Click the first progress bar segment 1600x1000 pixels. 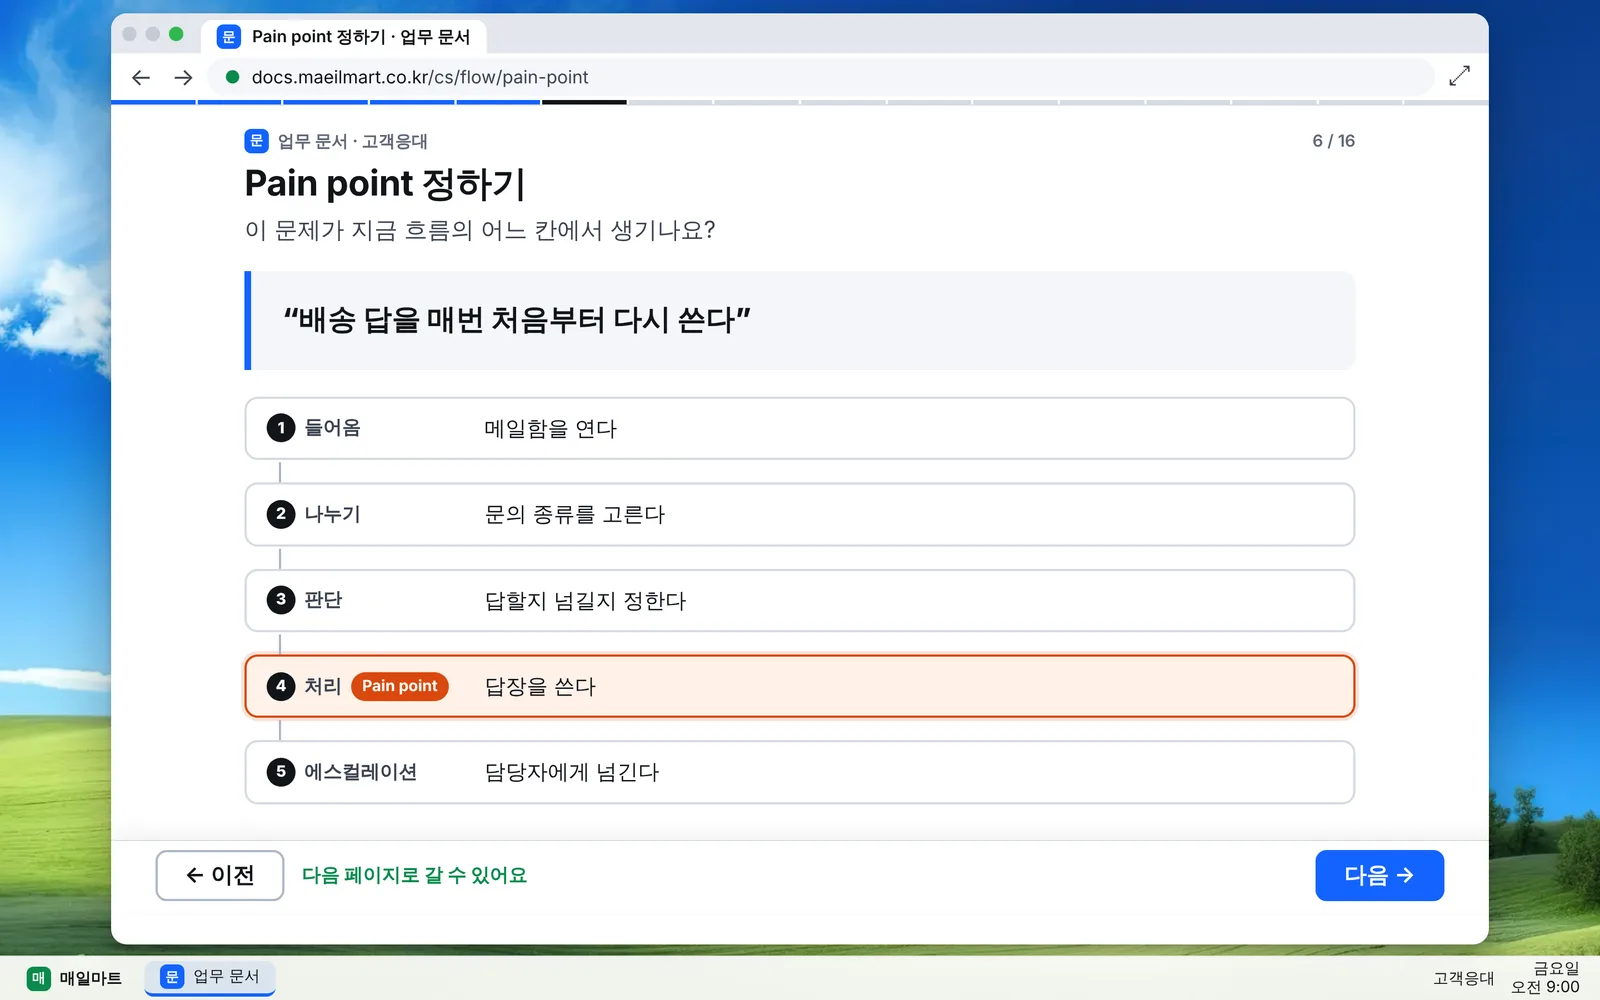click(153, 102)
